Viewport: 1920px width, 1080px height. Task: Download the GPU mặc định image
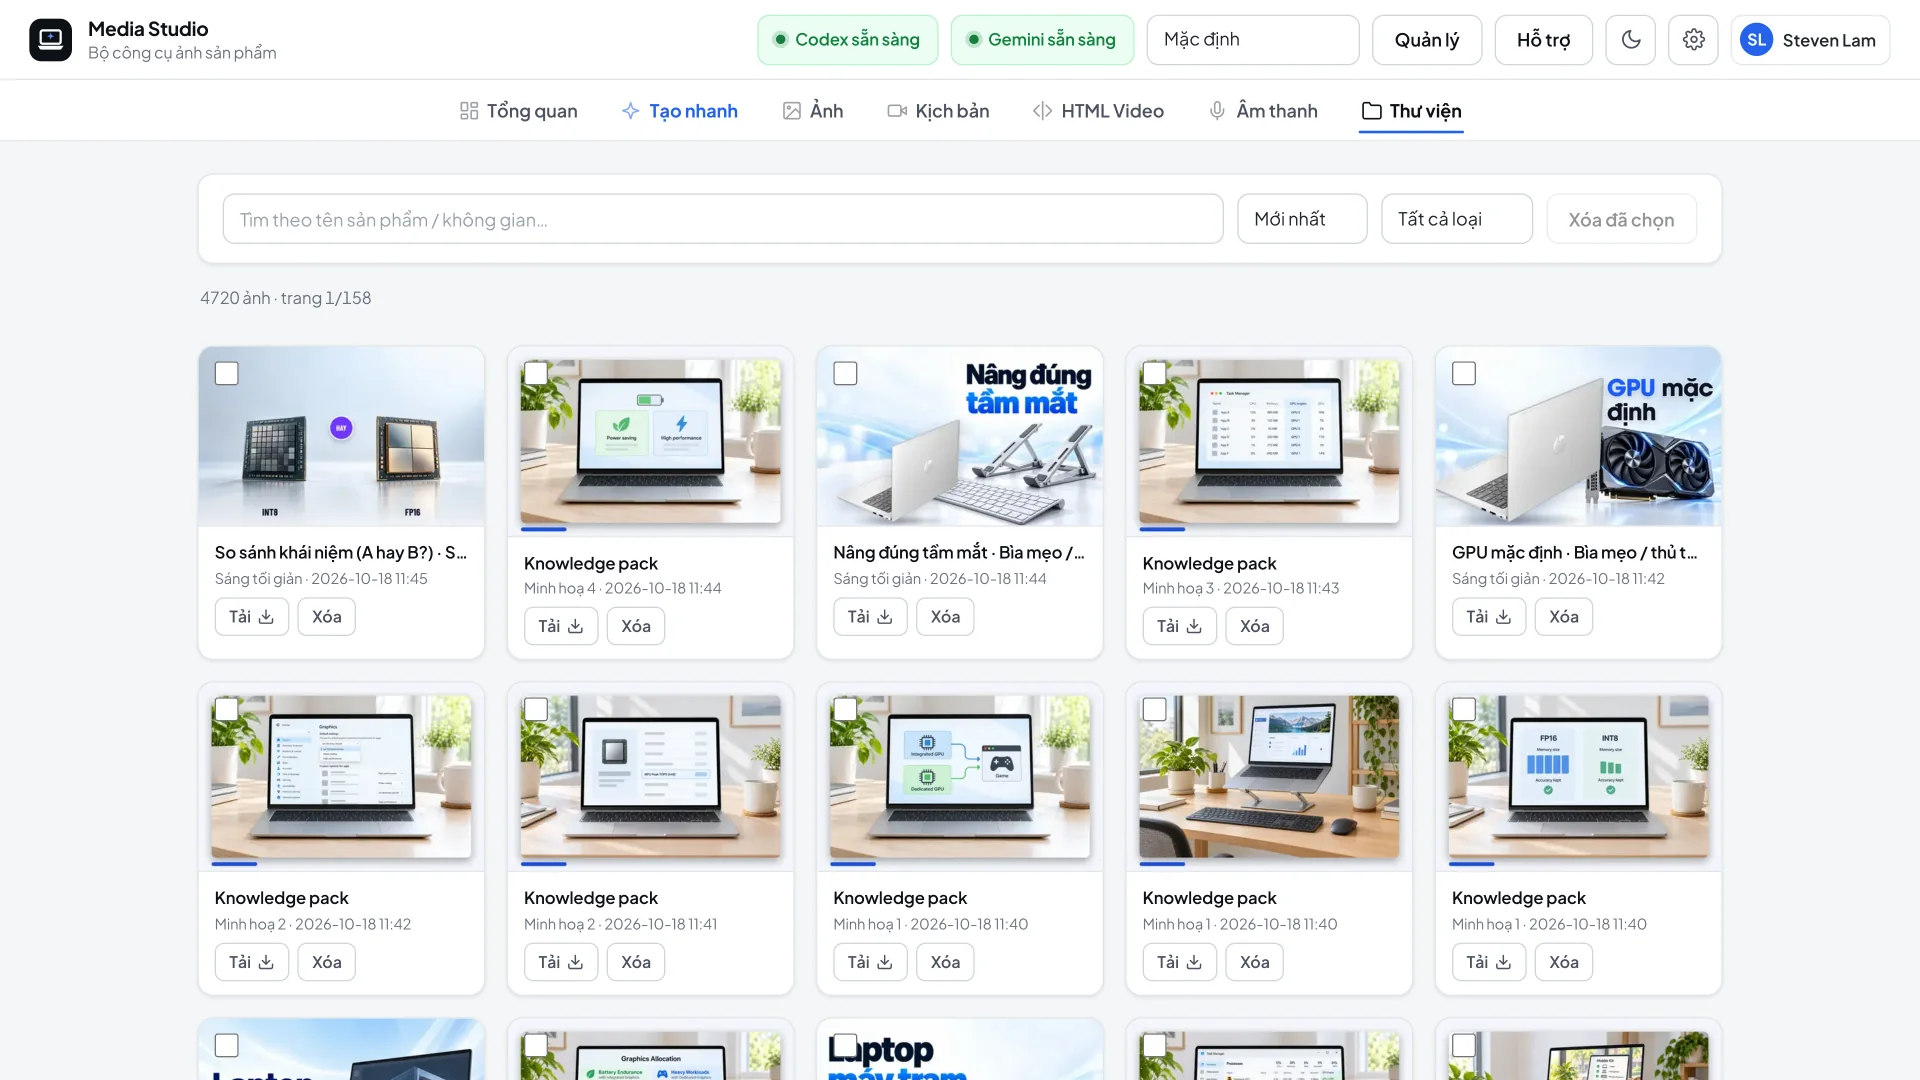(x=1489, y=617)
